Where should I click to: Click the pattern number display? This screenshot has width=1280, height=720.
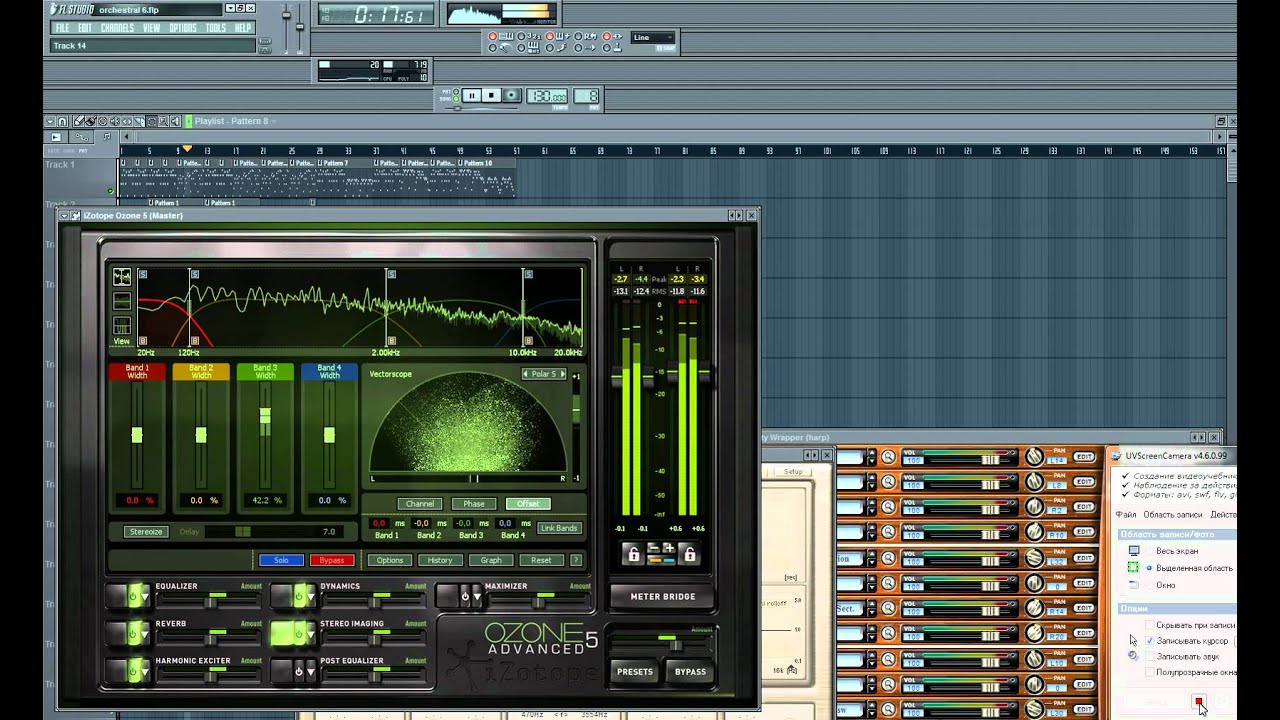tap(588, 96)
